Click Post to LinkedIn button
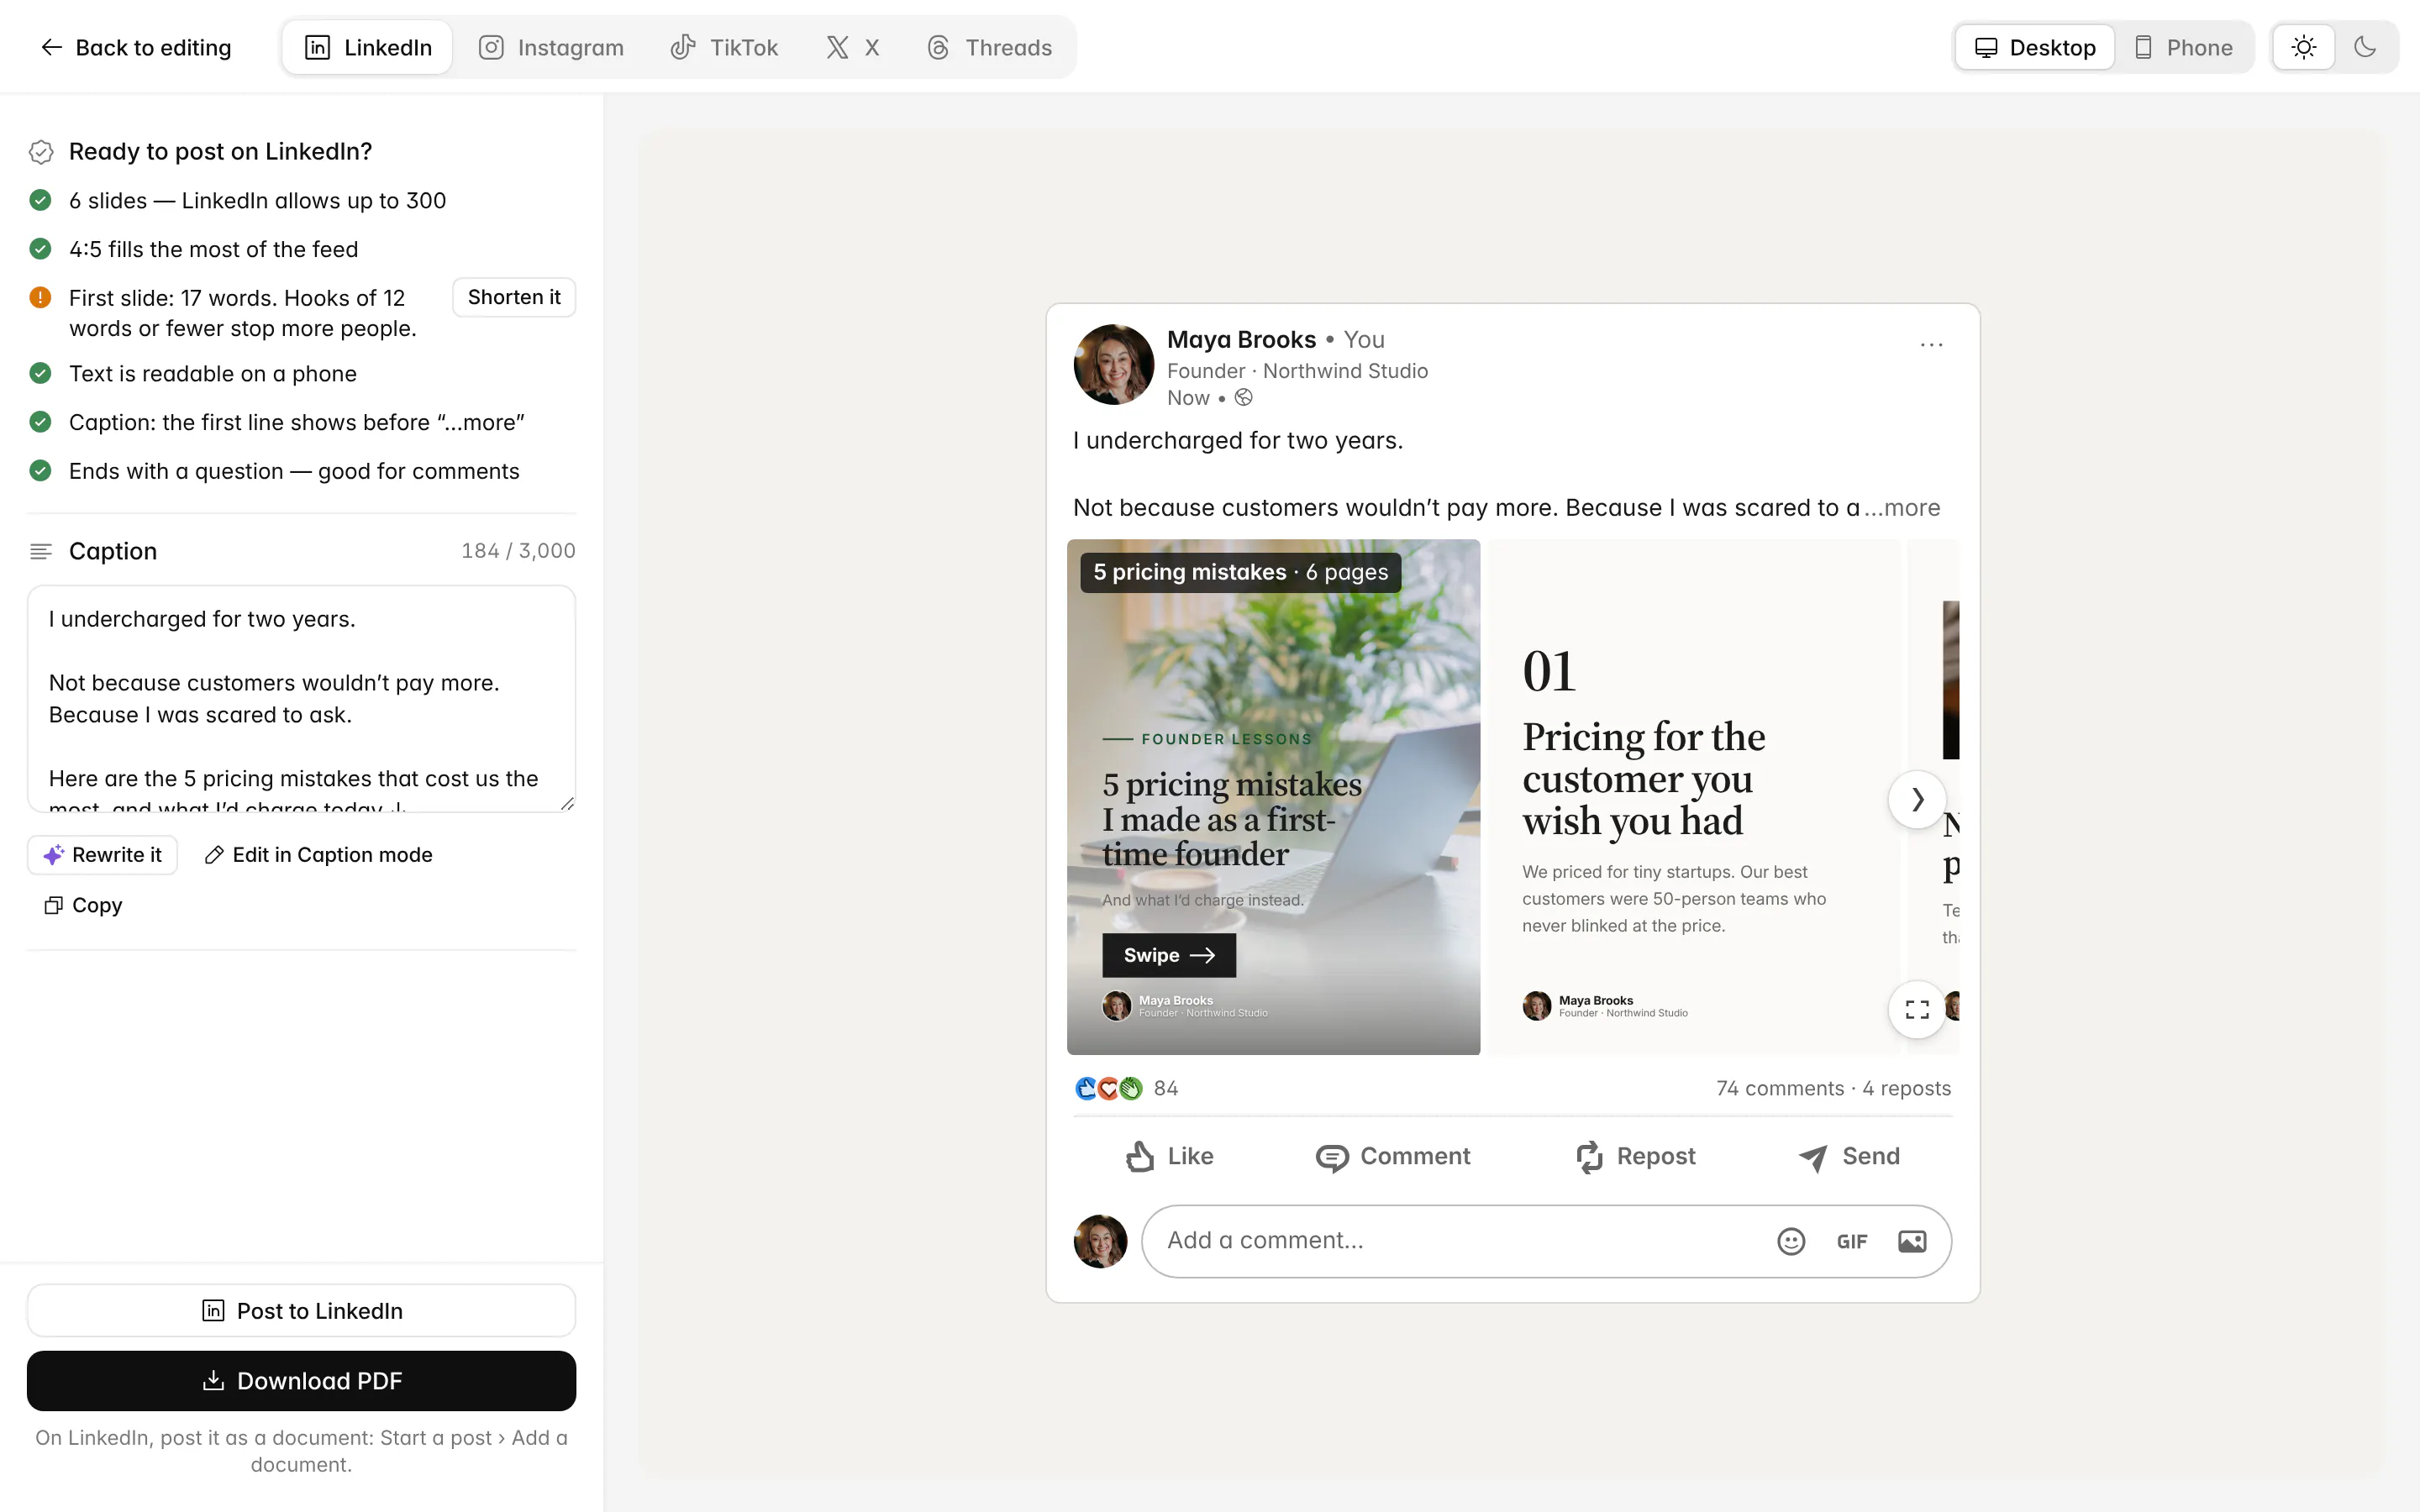Image resolution: width=2420 pixels, height=1512 pixels. pos(301,1310)
